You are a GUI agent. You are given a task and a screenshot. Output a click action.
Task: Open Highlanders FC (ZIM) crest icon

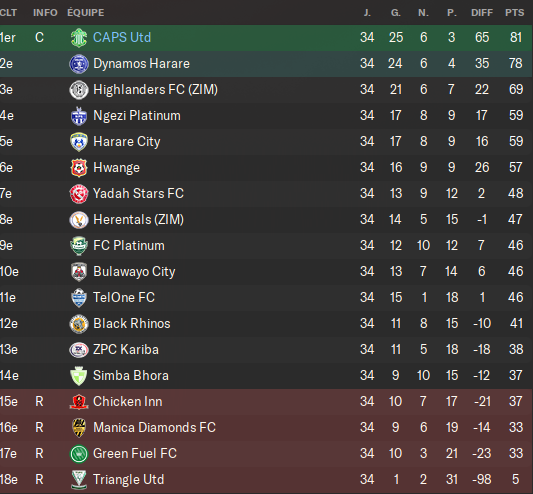79,90
